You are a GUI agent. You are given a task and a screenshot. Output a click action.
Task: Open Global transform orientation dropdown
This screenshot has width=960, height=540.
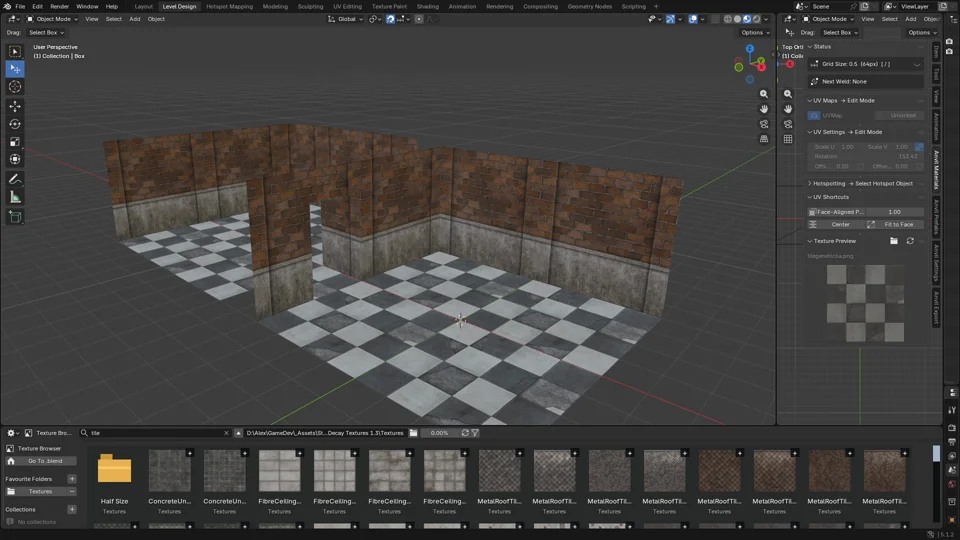(x=345, y=19)
